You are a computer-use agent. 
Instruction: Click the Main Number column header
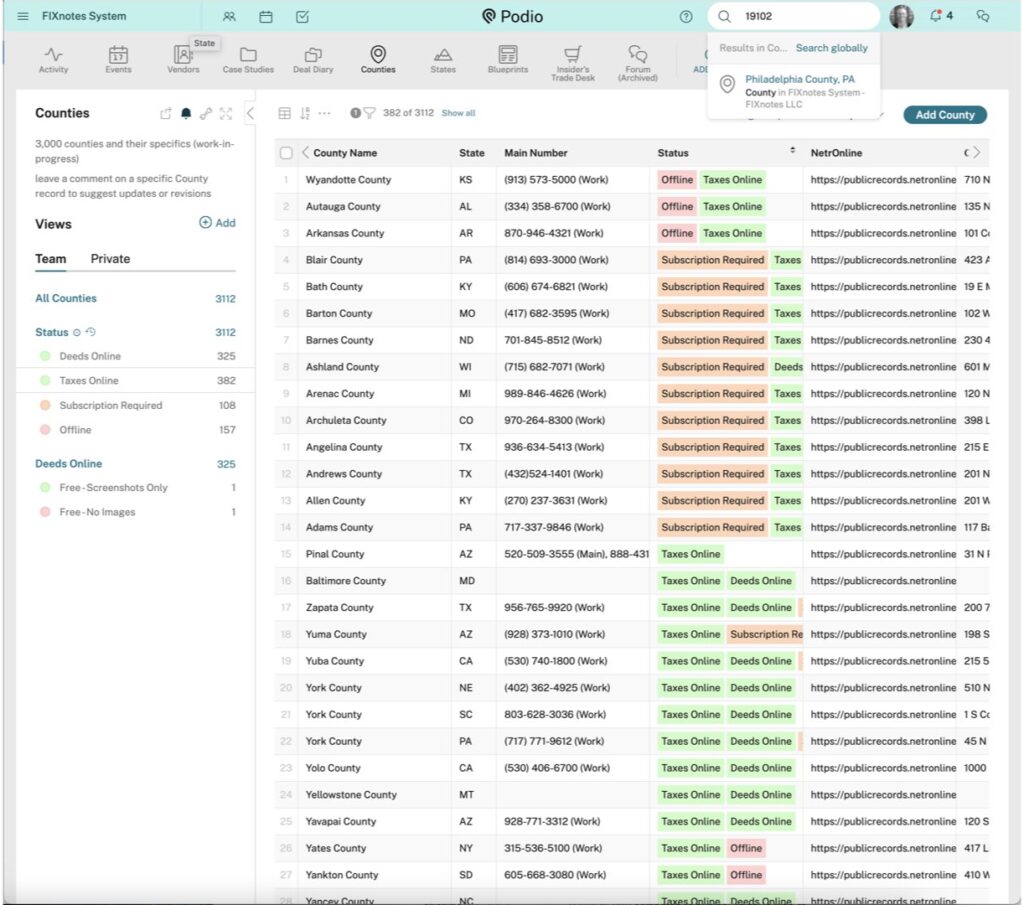(x=536, y=153)
